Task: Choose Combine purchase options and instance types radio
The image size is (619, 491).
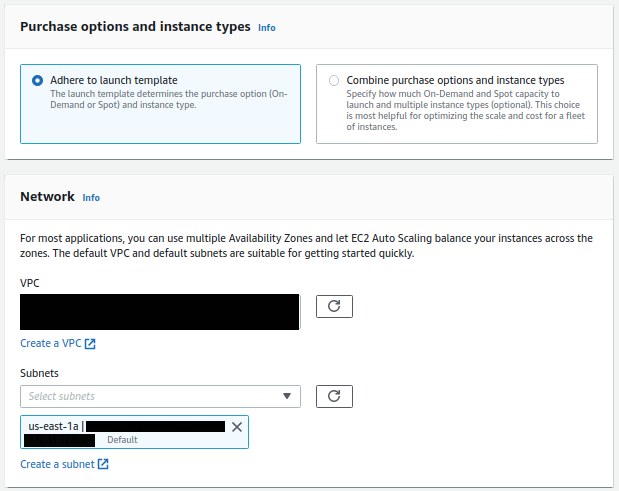Action: 331,80
